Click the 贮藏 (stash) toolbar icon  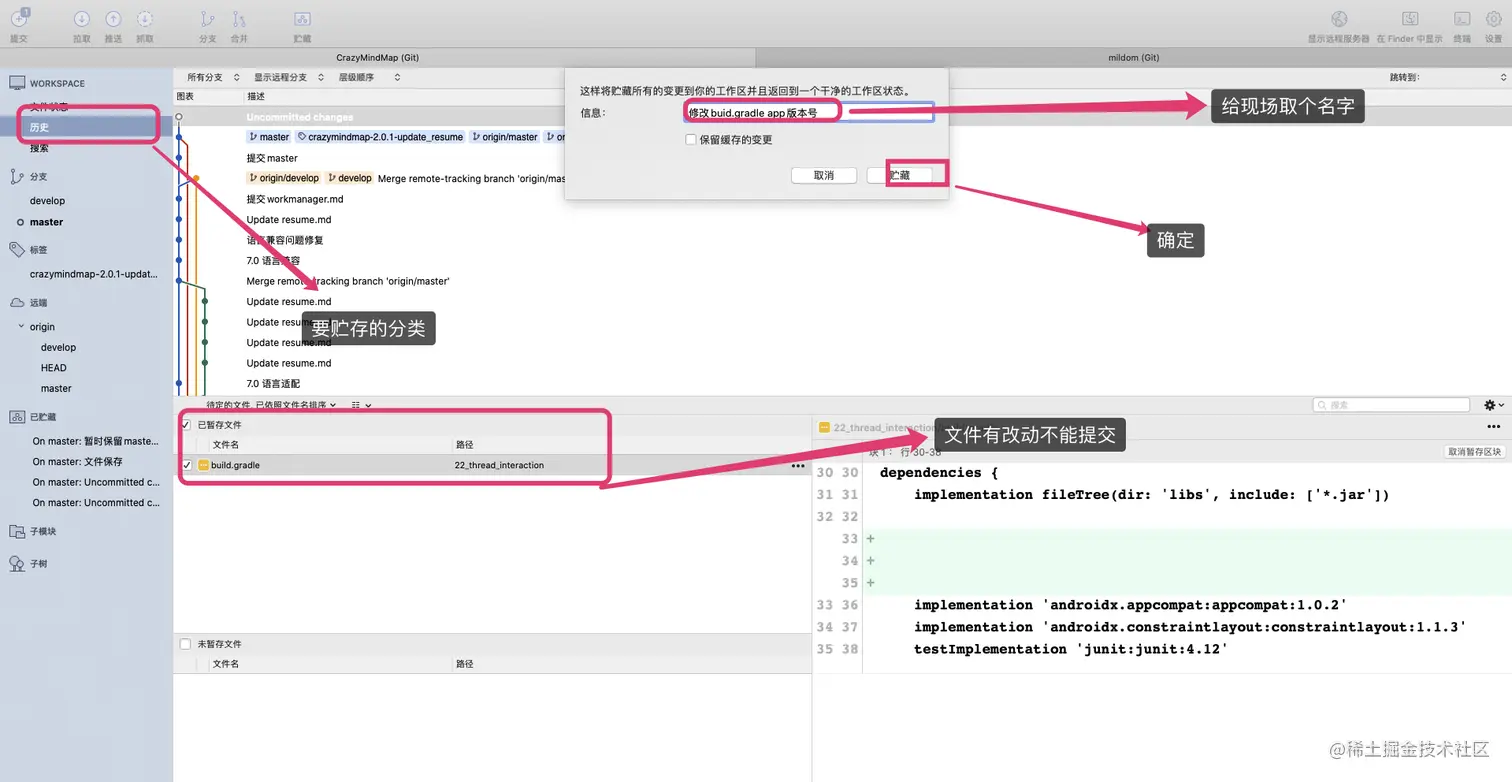point(302,19)
